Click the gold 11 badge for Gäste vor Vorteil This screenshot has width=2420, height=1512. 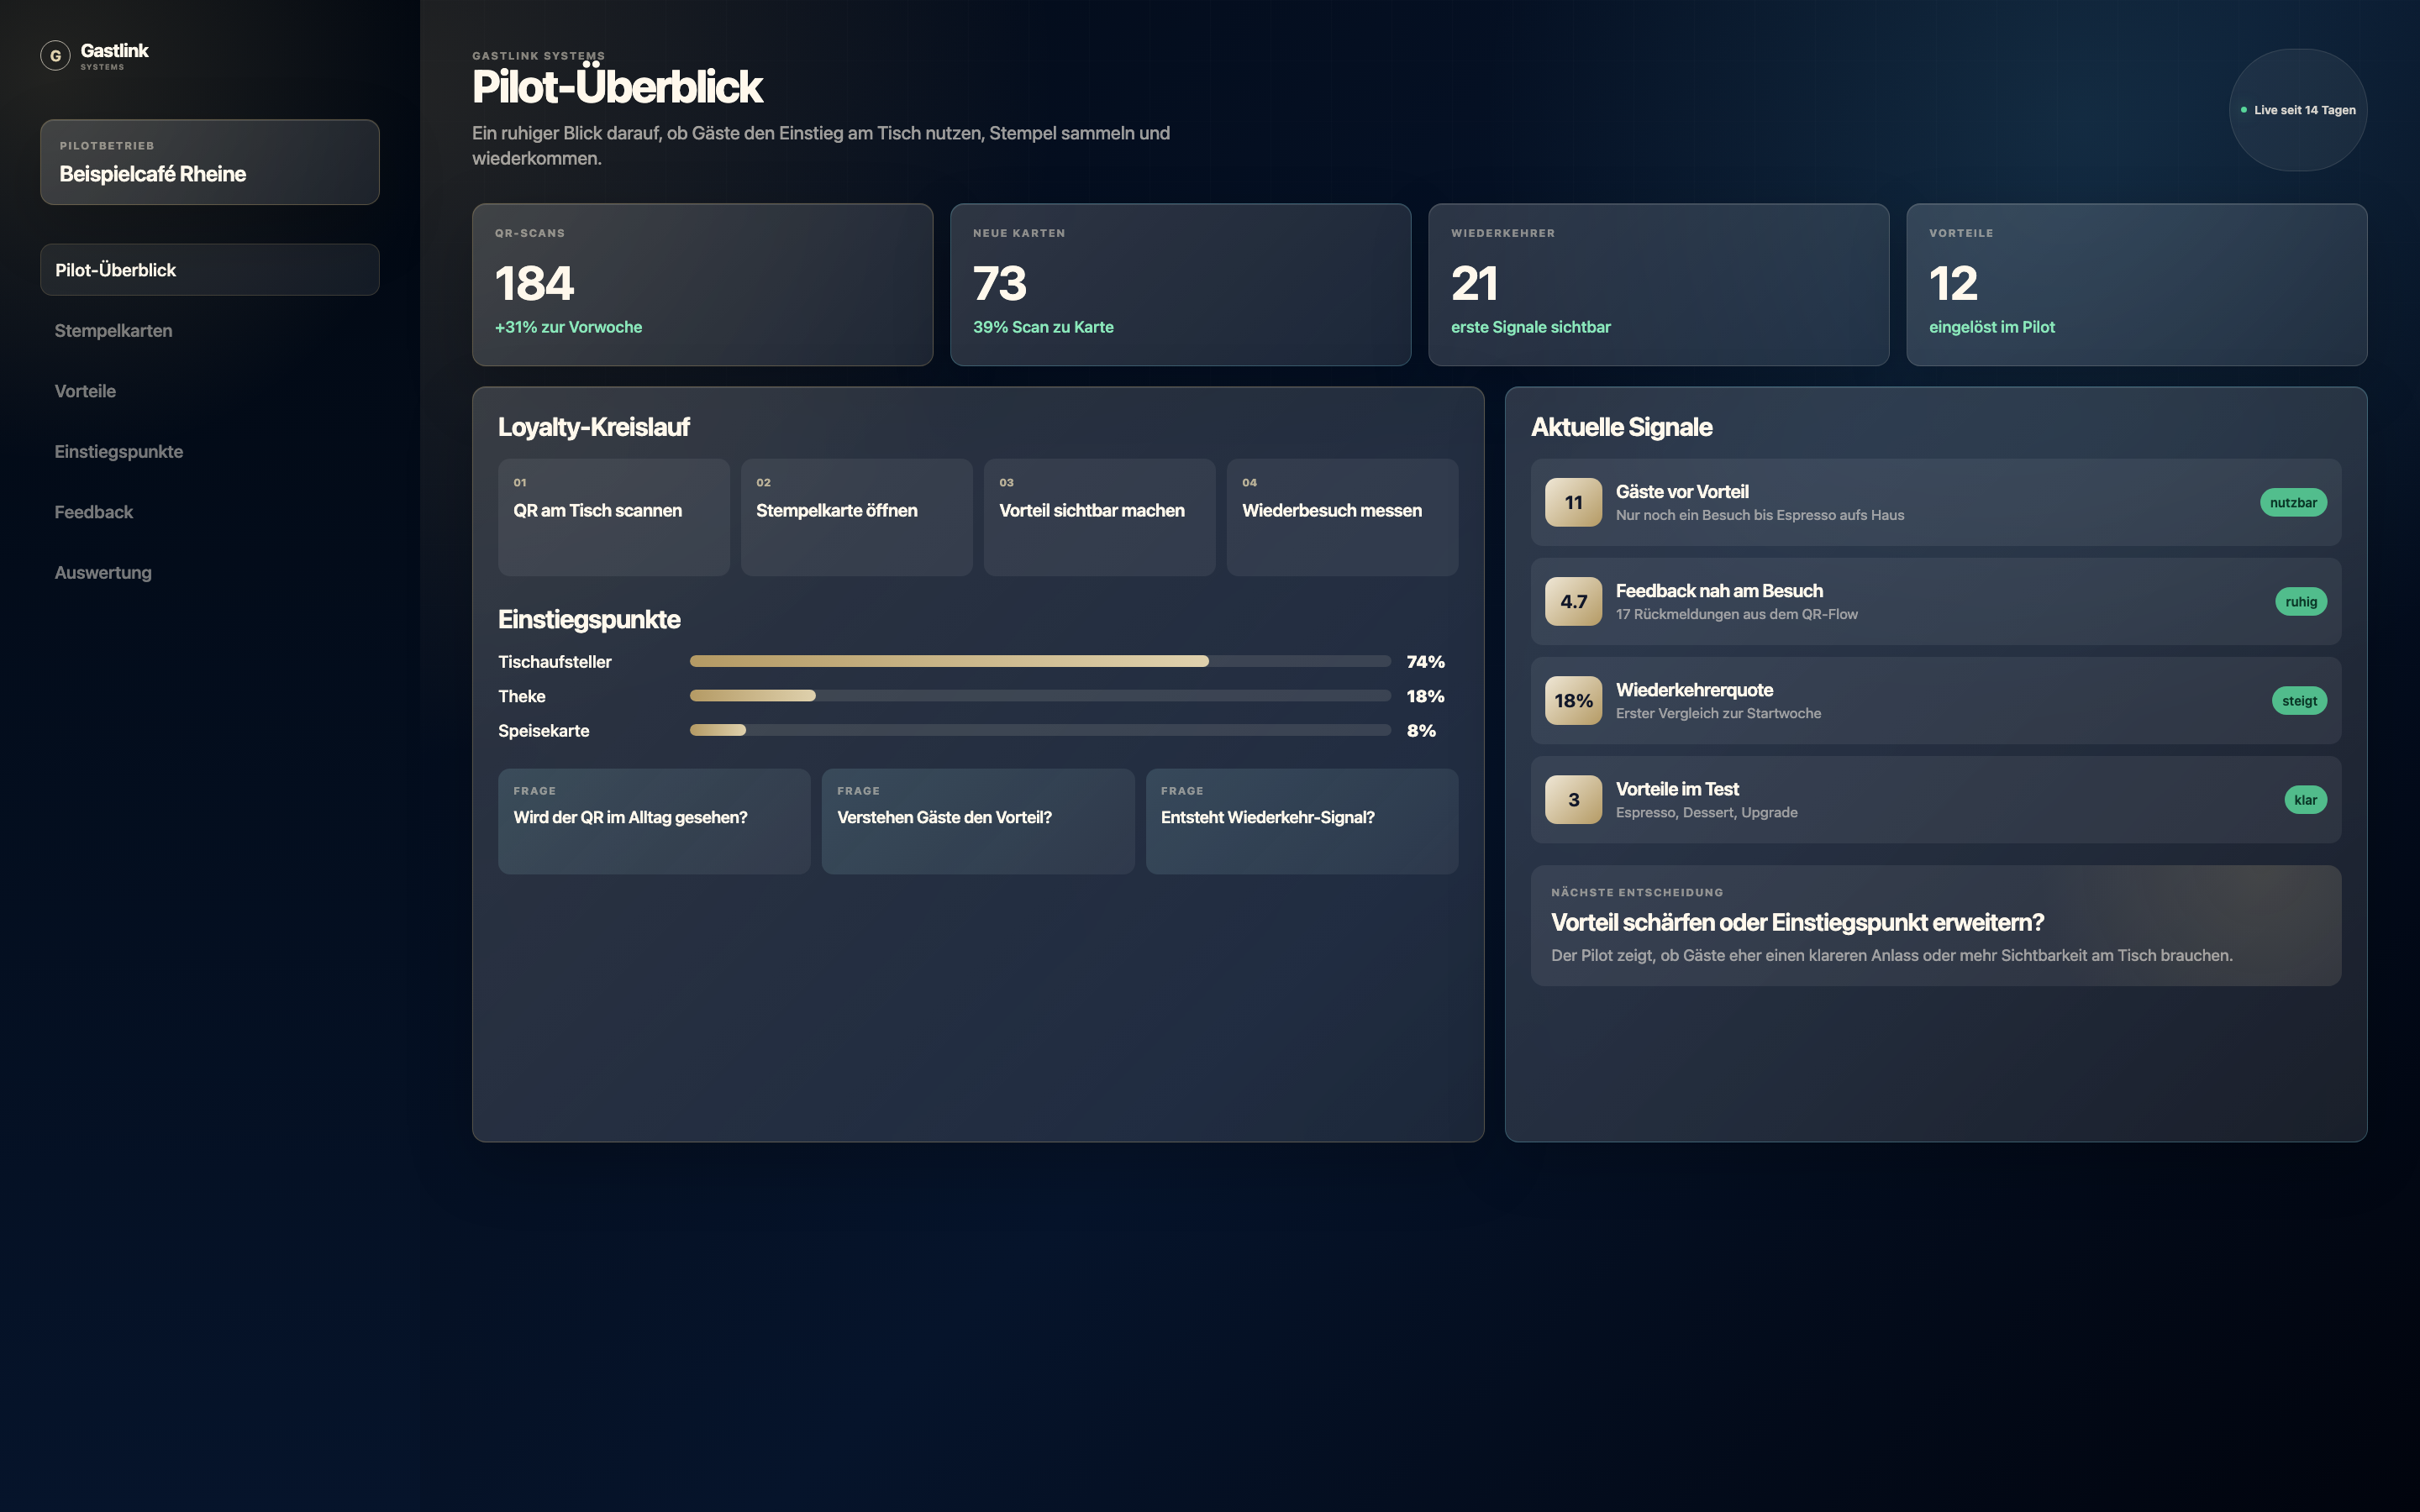pyautogui.click(x=1573, y=502)
